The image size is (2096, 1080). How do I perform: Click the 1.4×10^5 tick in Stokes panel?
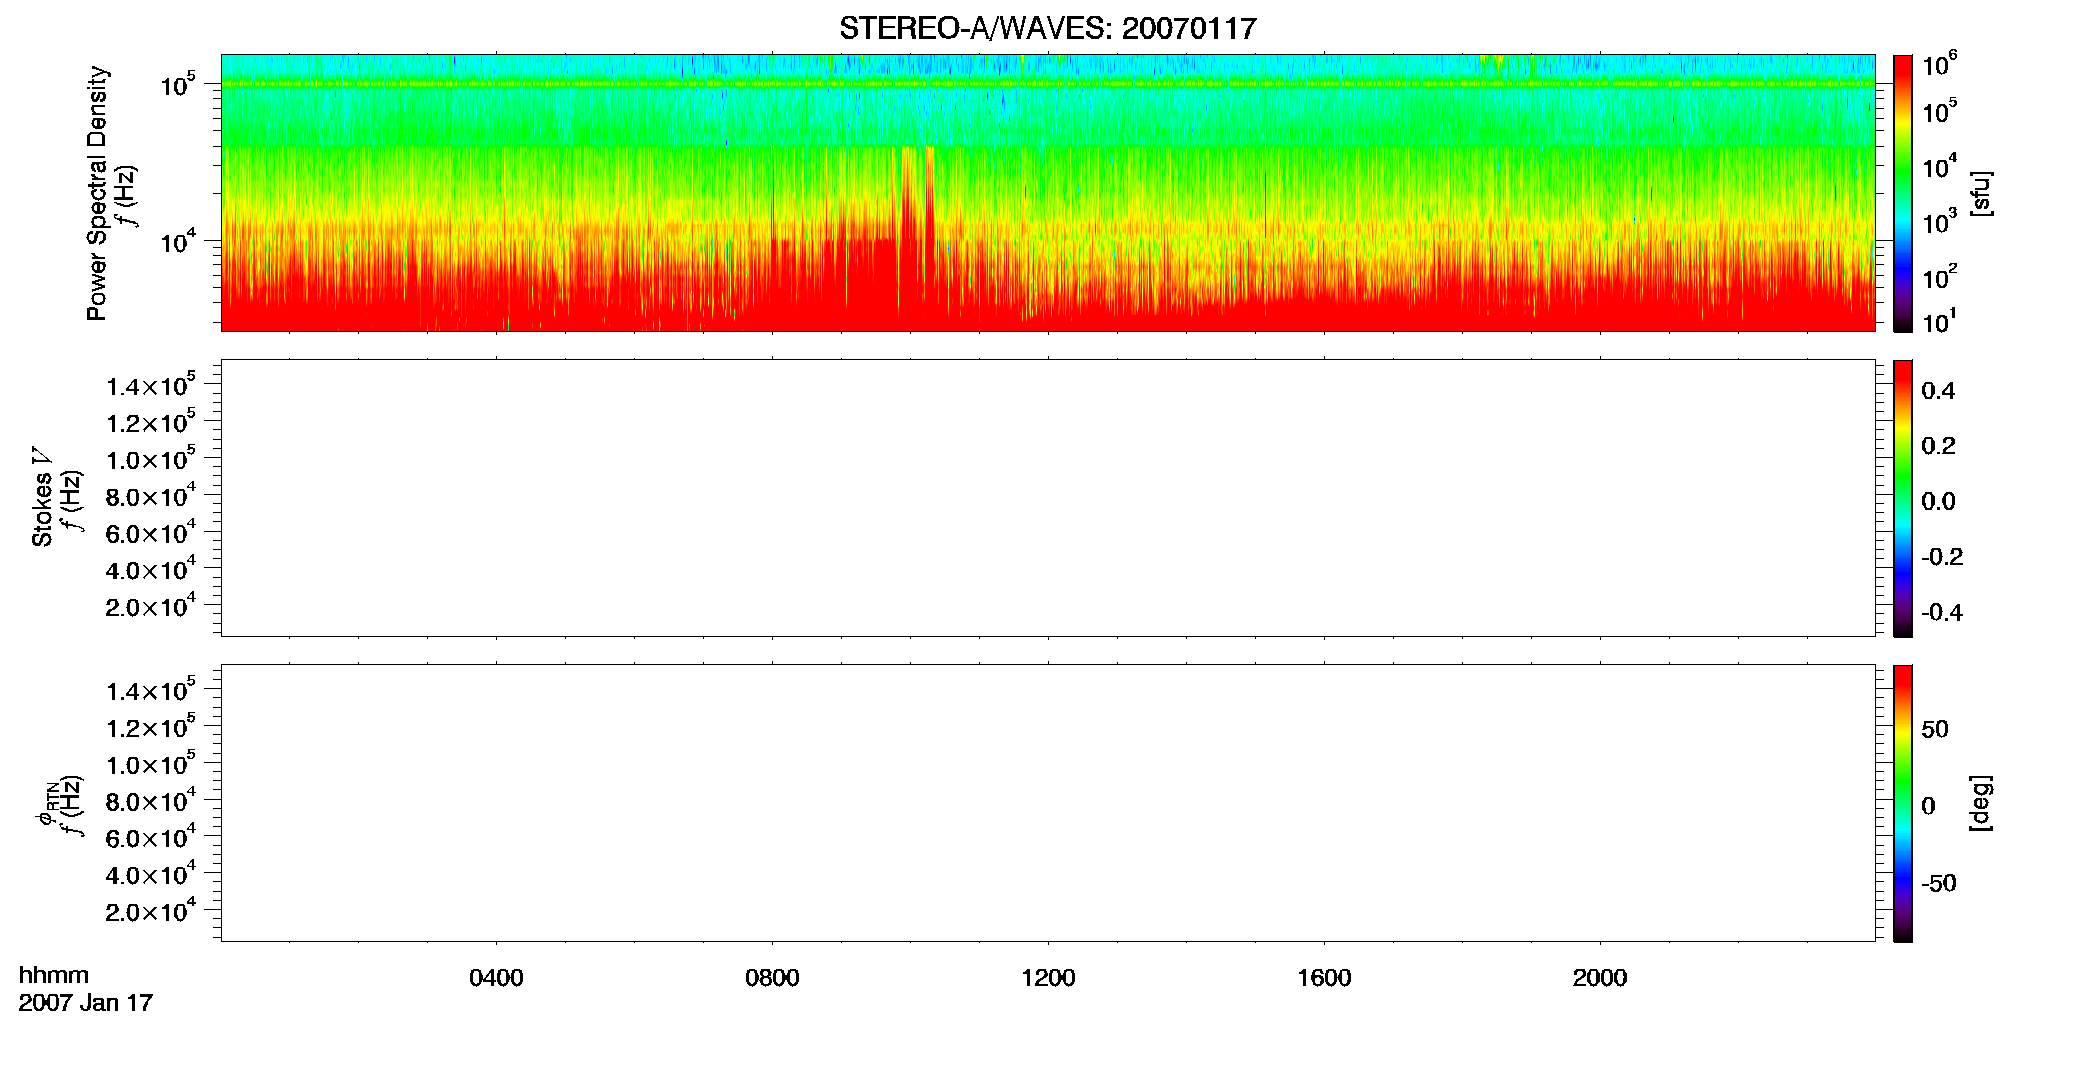(150, 385)
